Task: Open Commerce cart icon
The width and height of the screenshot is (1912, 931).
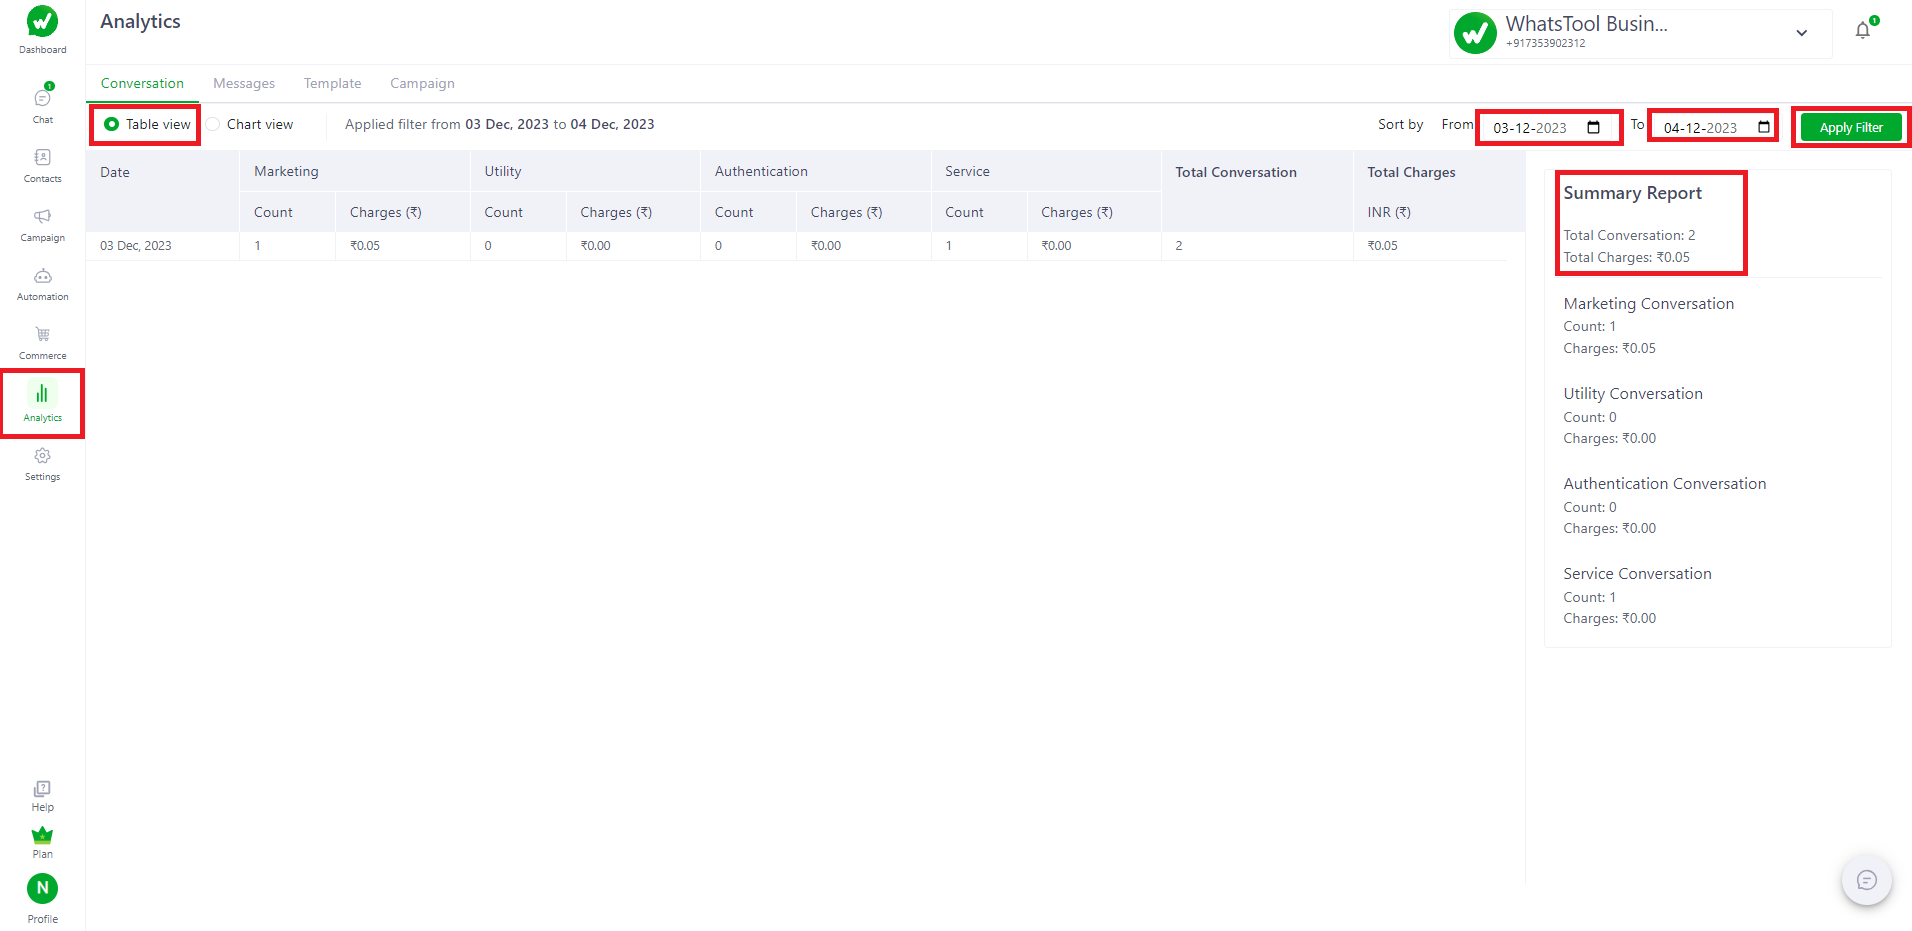Action: (x=42, y=334)
